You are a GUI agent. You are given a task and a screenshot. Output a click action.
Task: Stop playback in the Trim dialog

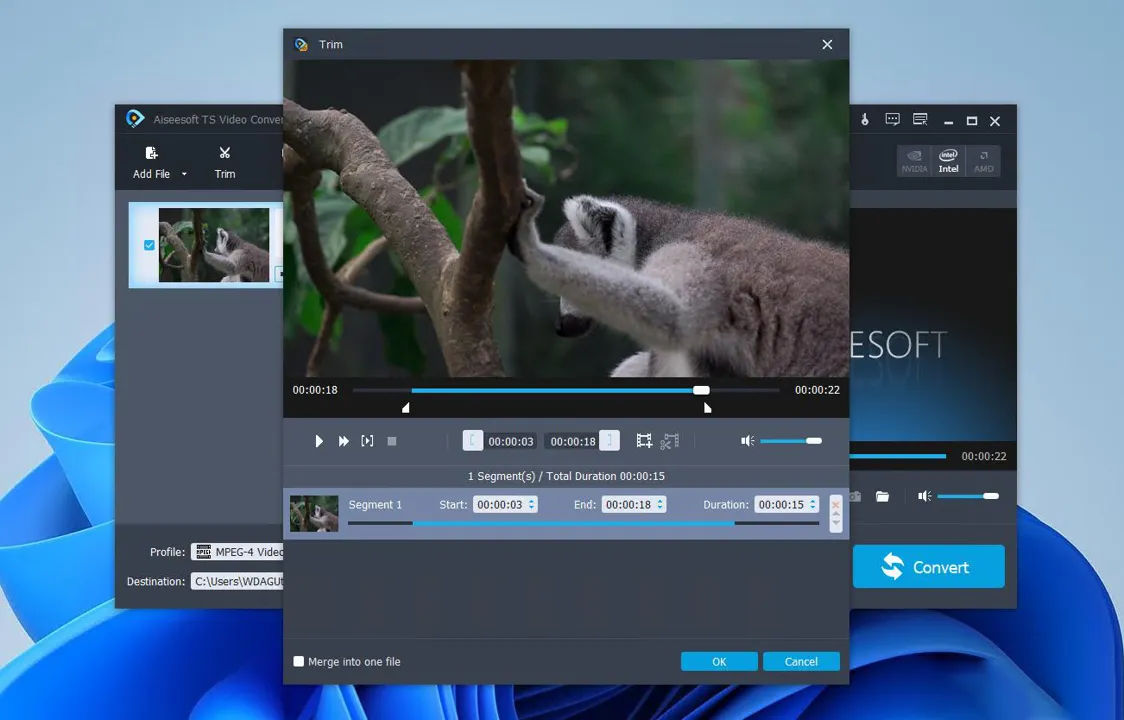point(391,441)
